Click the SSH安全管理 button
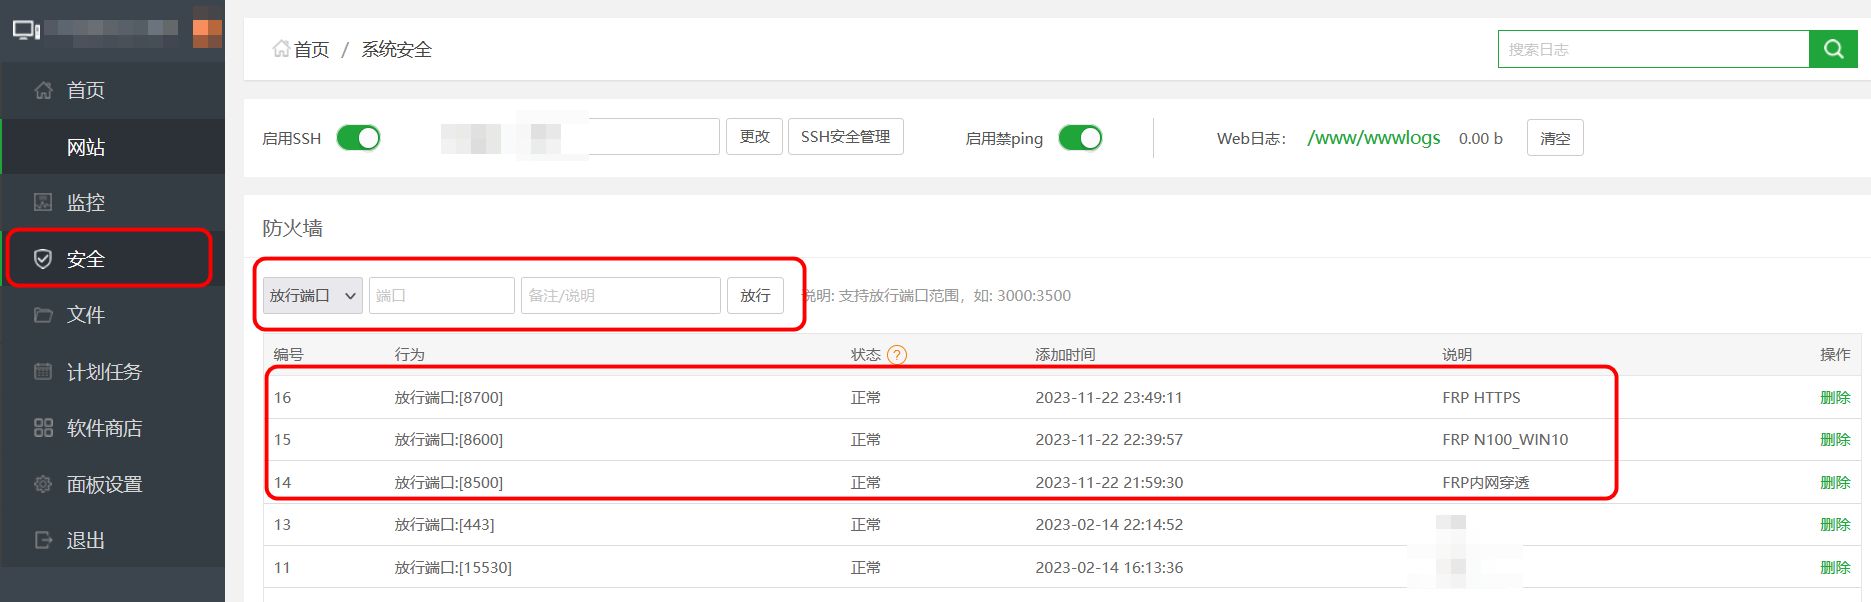1871x602 pixels. click(x=845, y=137)
